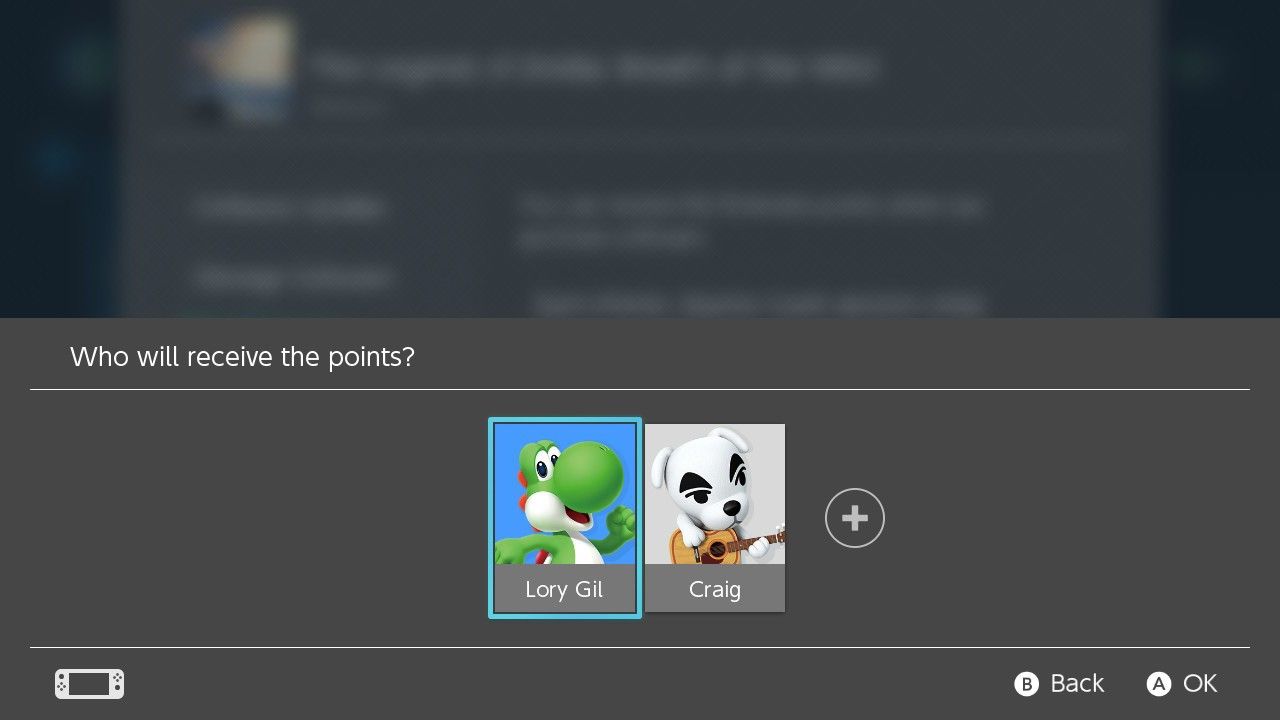Click the Lory Gil name label

(564, 589)
